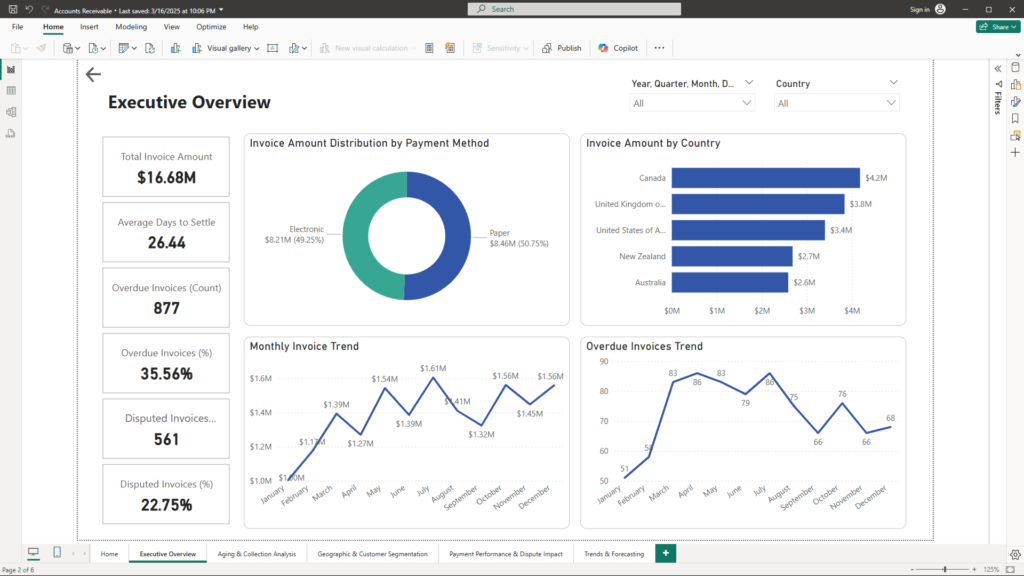Switch to mobile layout view
Image resolution: width=1024 pixels, height=576 pixels.
pos(57,553)
